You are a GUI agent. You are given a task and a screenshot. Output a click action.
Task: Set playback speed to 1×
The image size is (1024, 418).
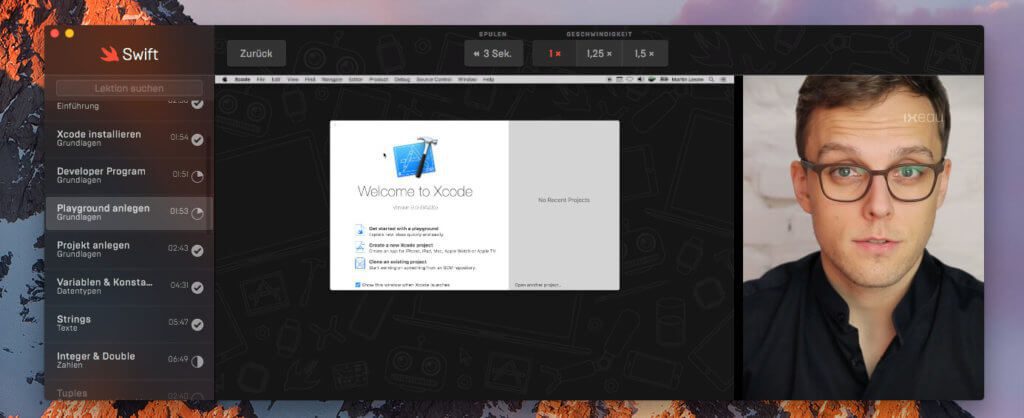(x=554, y=54)
